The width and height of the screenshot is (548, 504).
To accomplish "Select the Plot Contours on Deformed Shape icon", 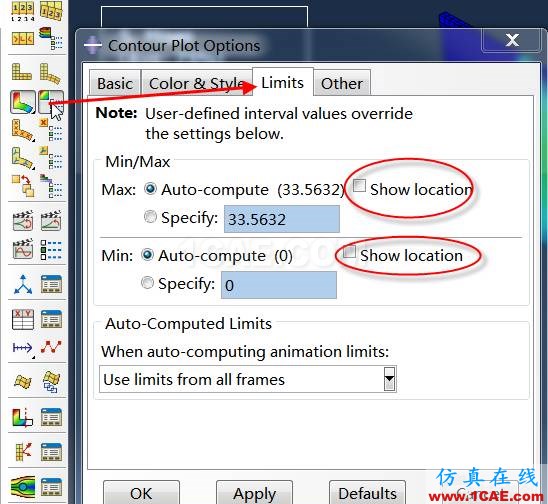I will (x=23, y=102).
